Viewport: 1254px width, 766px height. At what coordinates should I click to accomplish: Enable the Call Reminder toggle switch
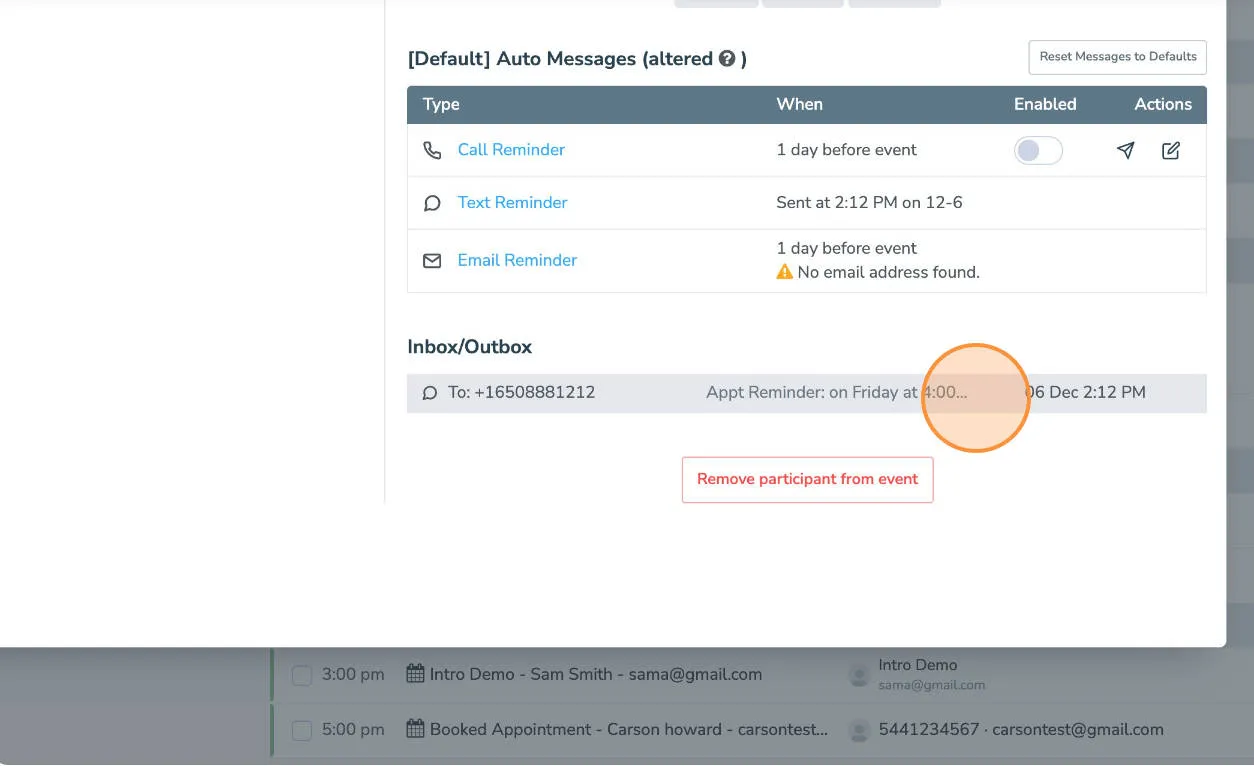1038,149
